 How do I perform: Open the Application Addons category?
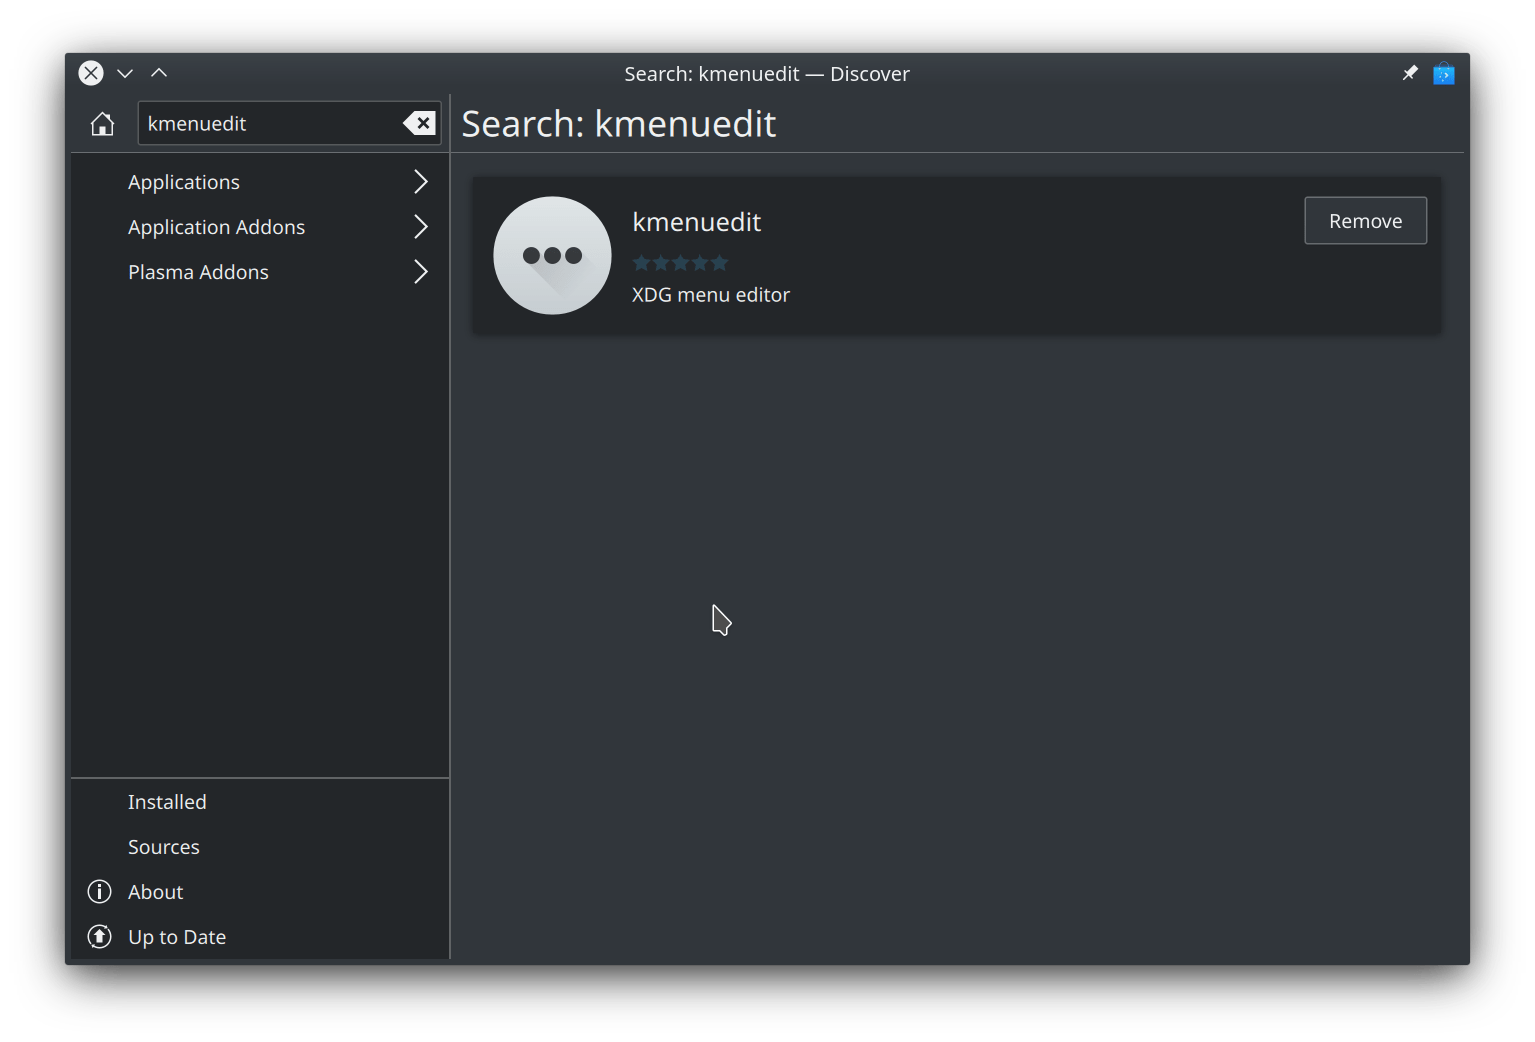click(260, 227)
